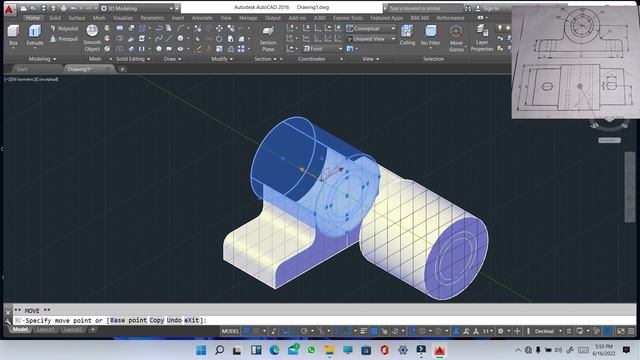Open Layer Properties manager

(482, 38)
